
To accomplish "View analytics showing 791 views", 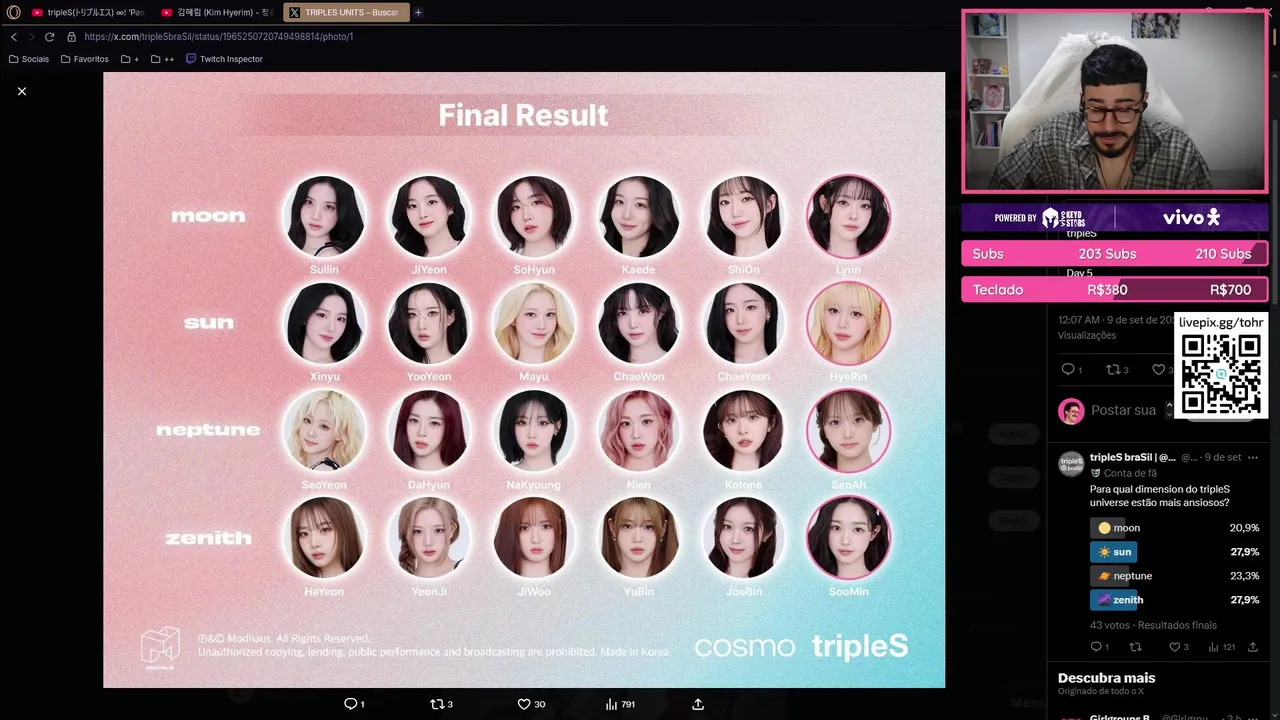I will click(620, 704).
